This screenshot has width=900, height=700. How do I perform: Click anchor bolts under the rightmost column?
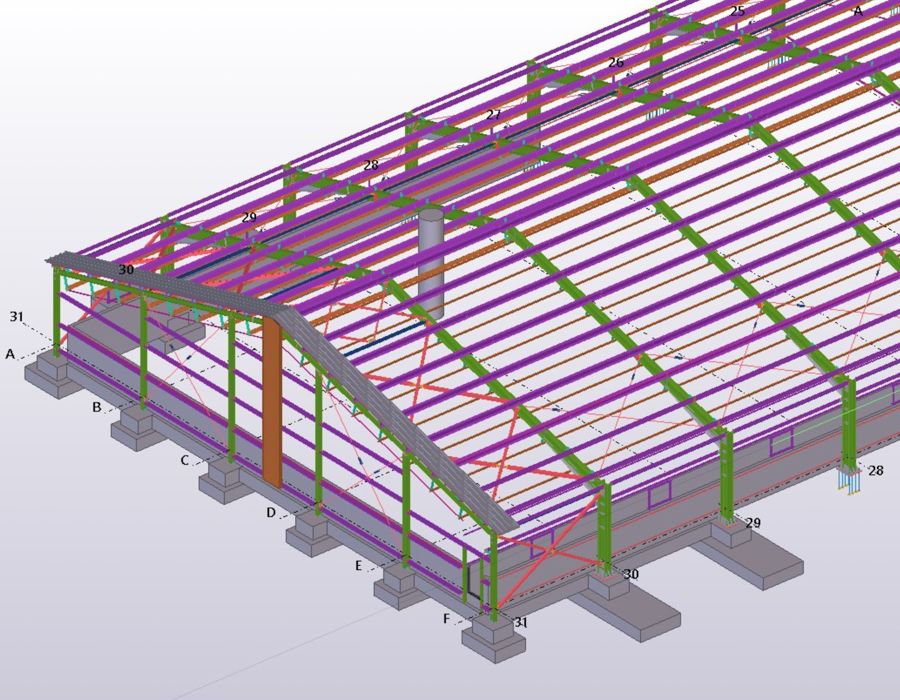[851, 481]
